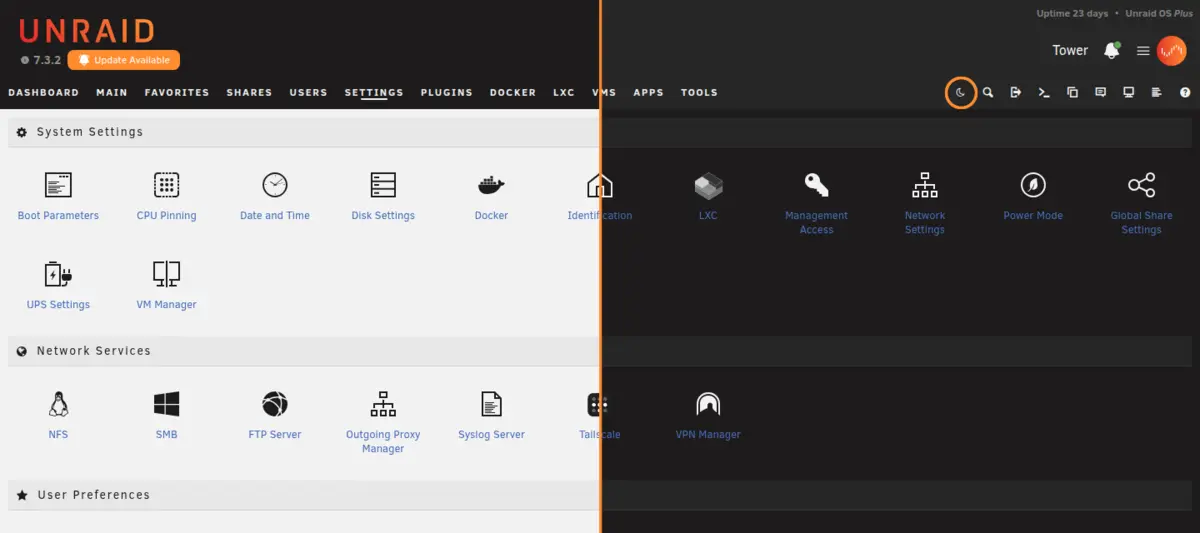Open the LXC menu in navigation bar
Screen dimensions: 1200x533
pos(564,92)
